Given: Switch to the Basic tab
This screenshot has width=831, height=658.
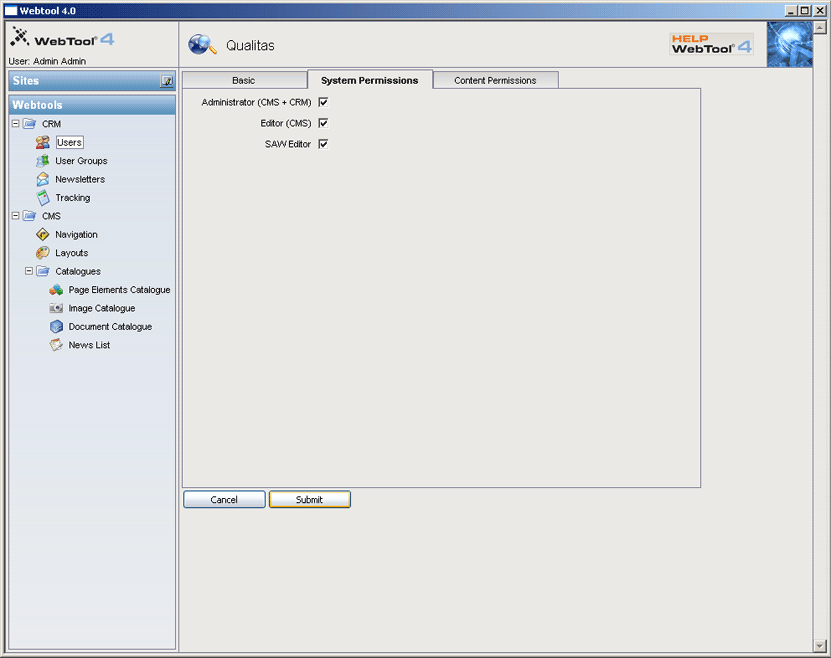Looking at the screenshot, I should click(243, 80).
